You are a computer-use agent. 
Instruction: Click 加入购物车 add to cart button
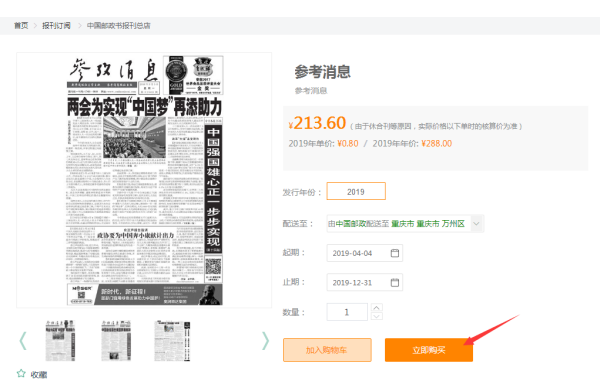[x=327, y=350]
